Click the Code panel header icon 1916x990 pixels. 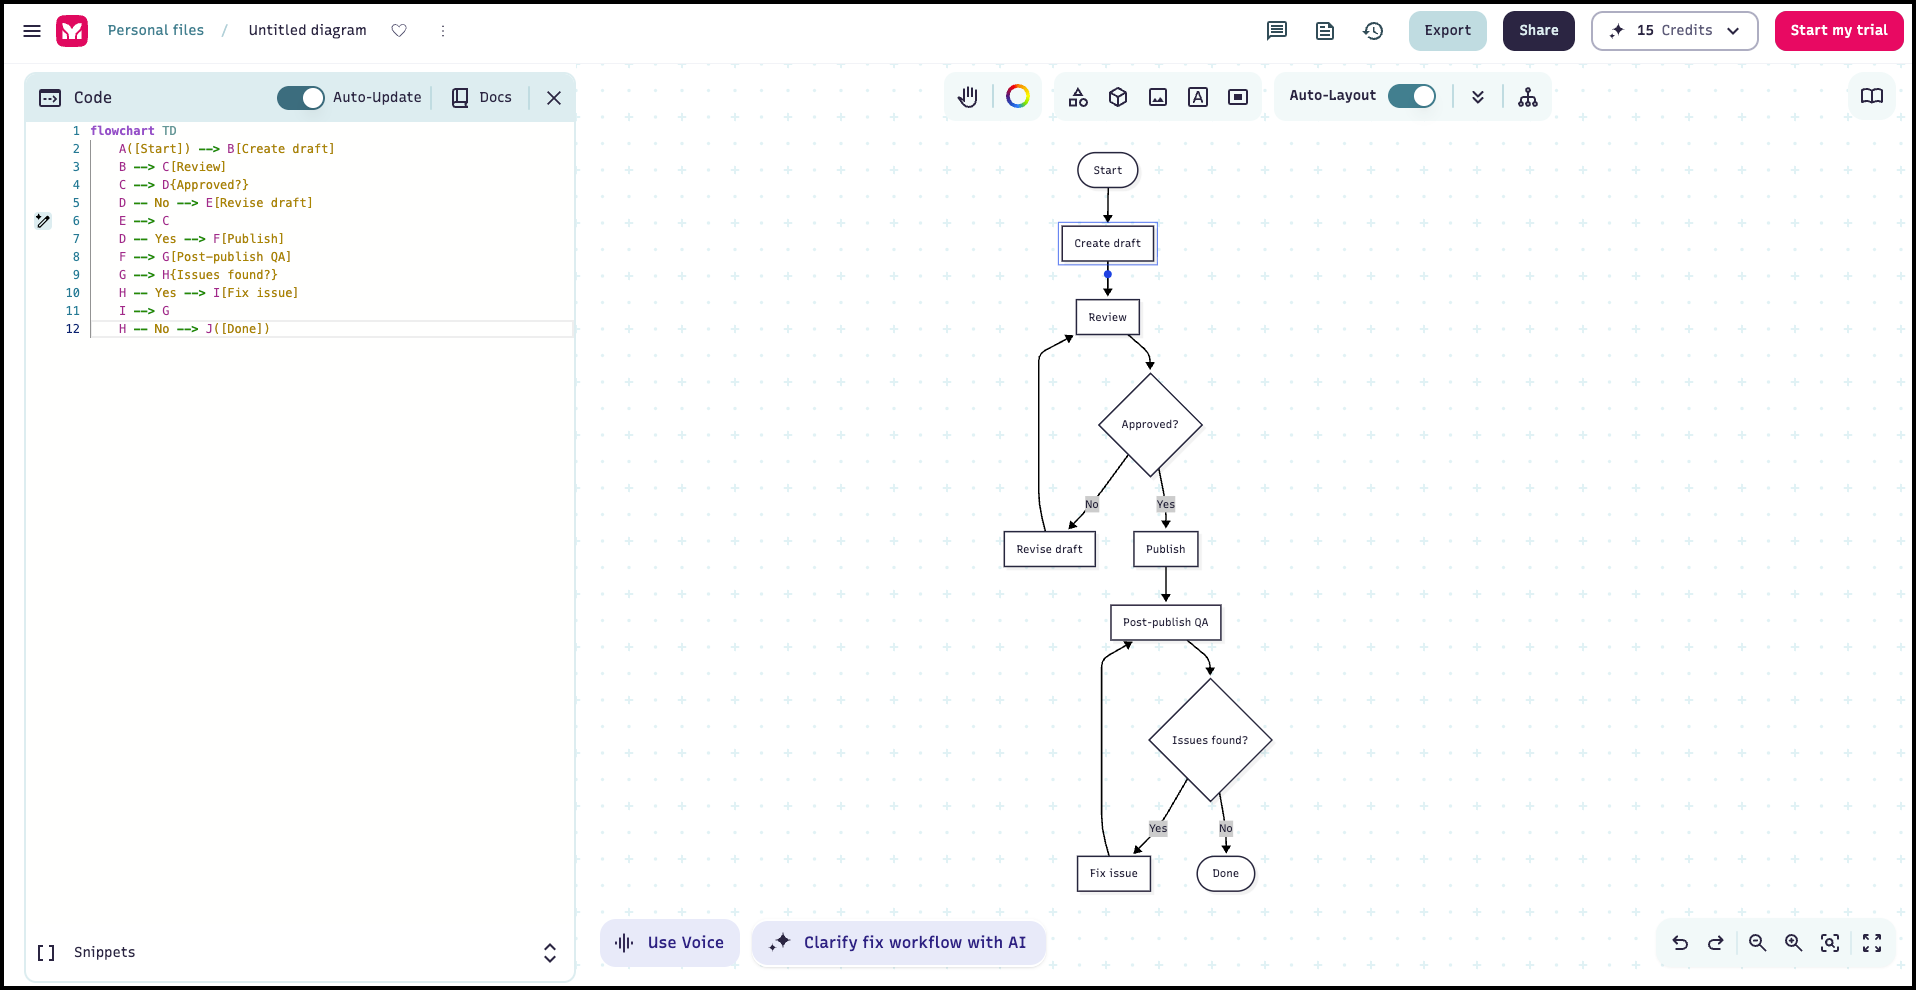click(x=50, y=98)
